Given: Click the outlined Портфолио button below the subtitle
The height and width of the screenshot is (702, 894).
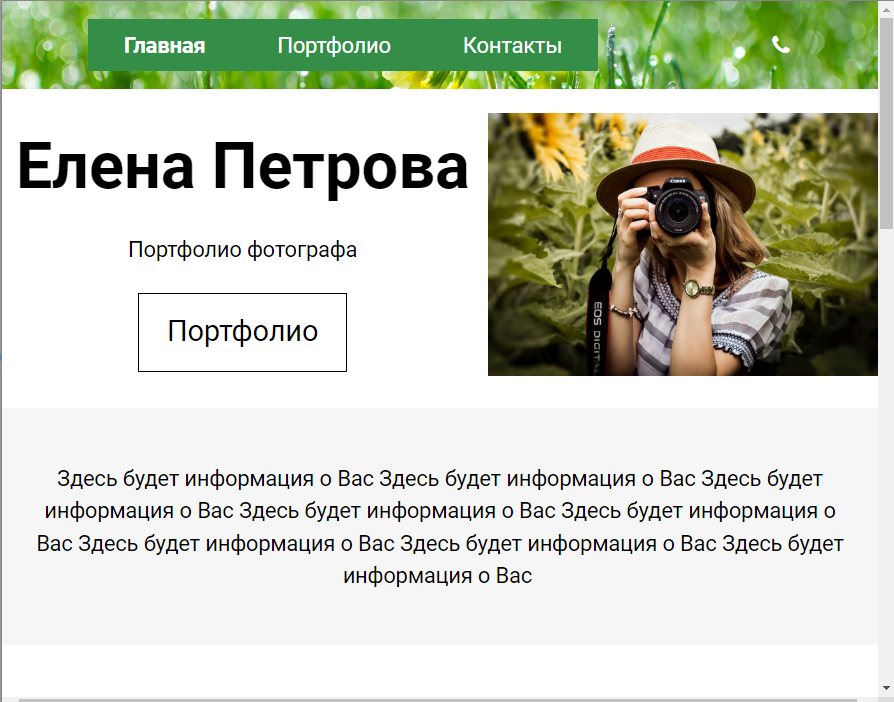Looking at the screenshot, I should pos(242,332).
